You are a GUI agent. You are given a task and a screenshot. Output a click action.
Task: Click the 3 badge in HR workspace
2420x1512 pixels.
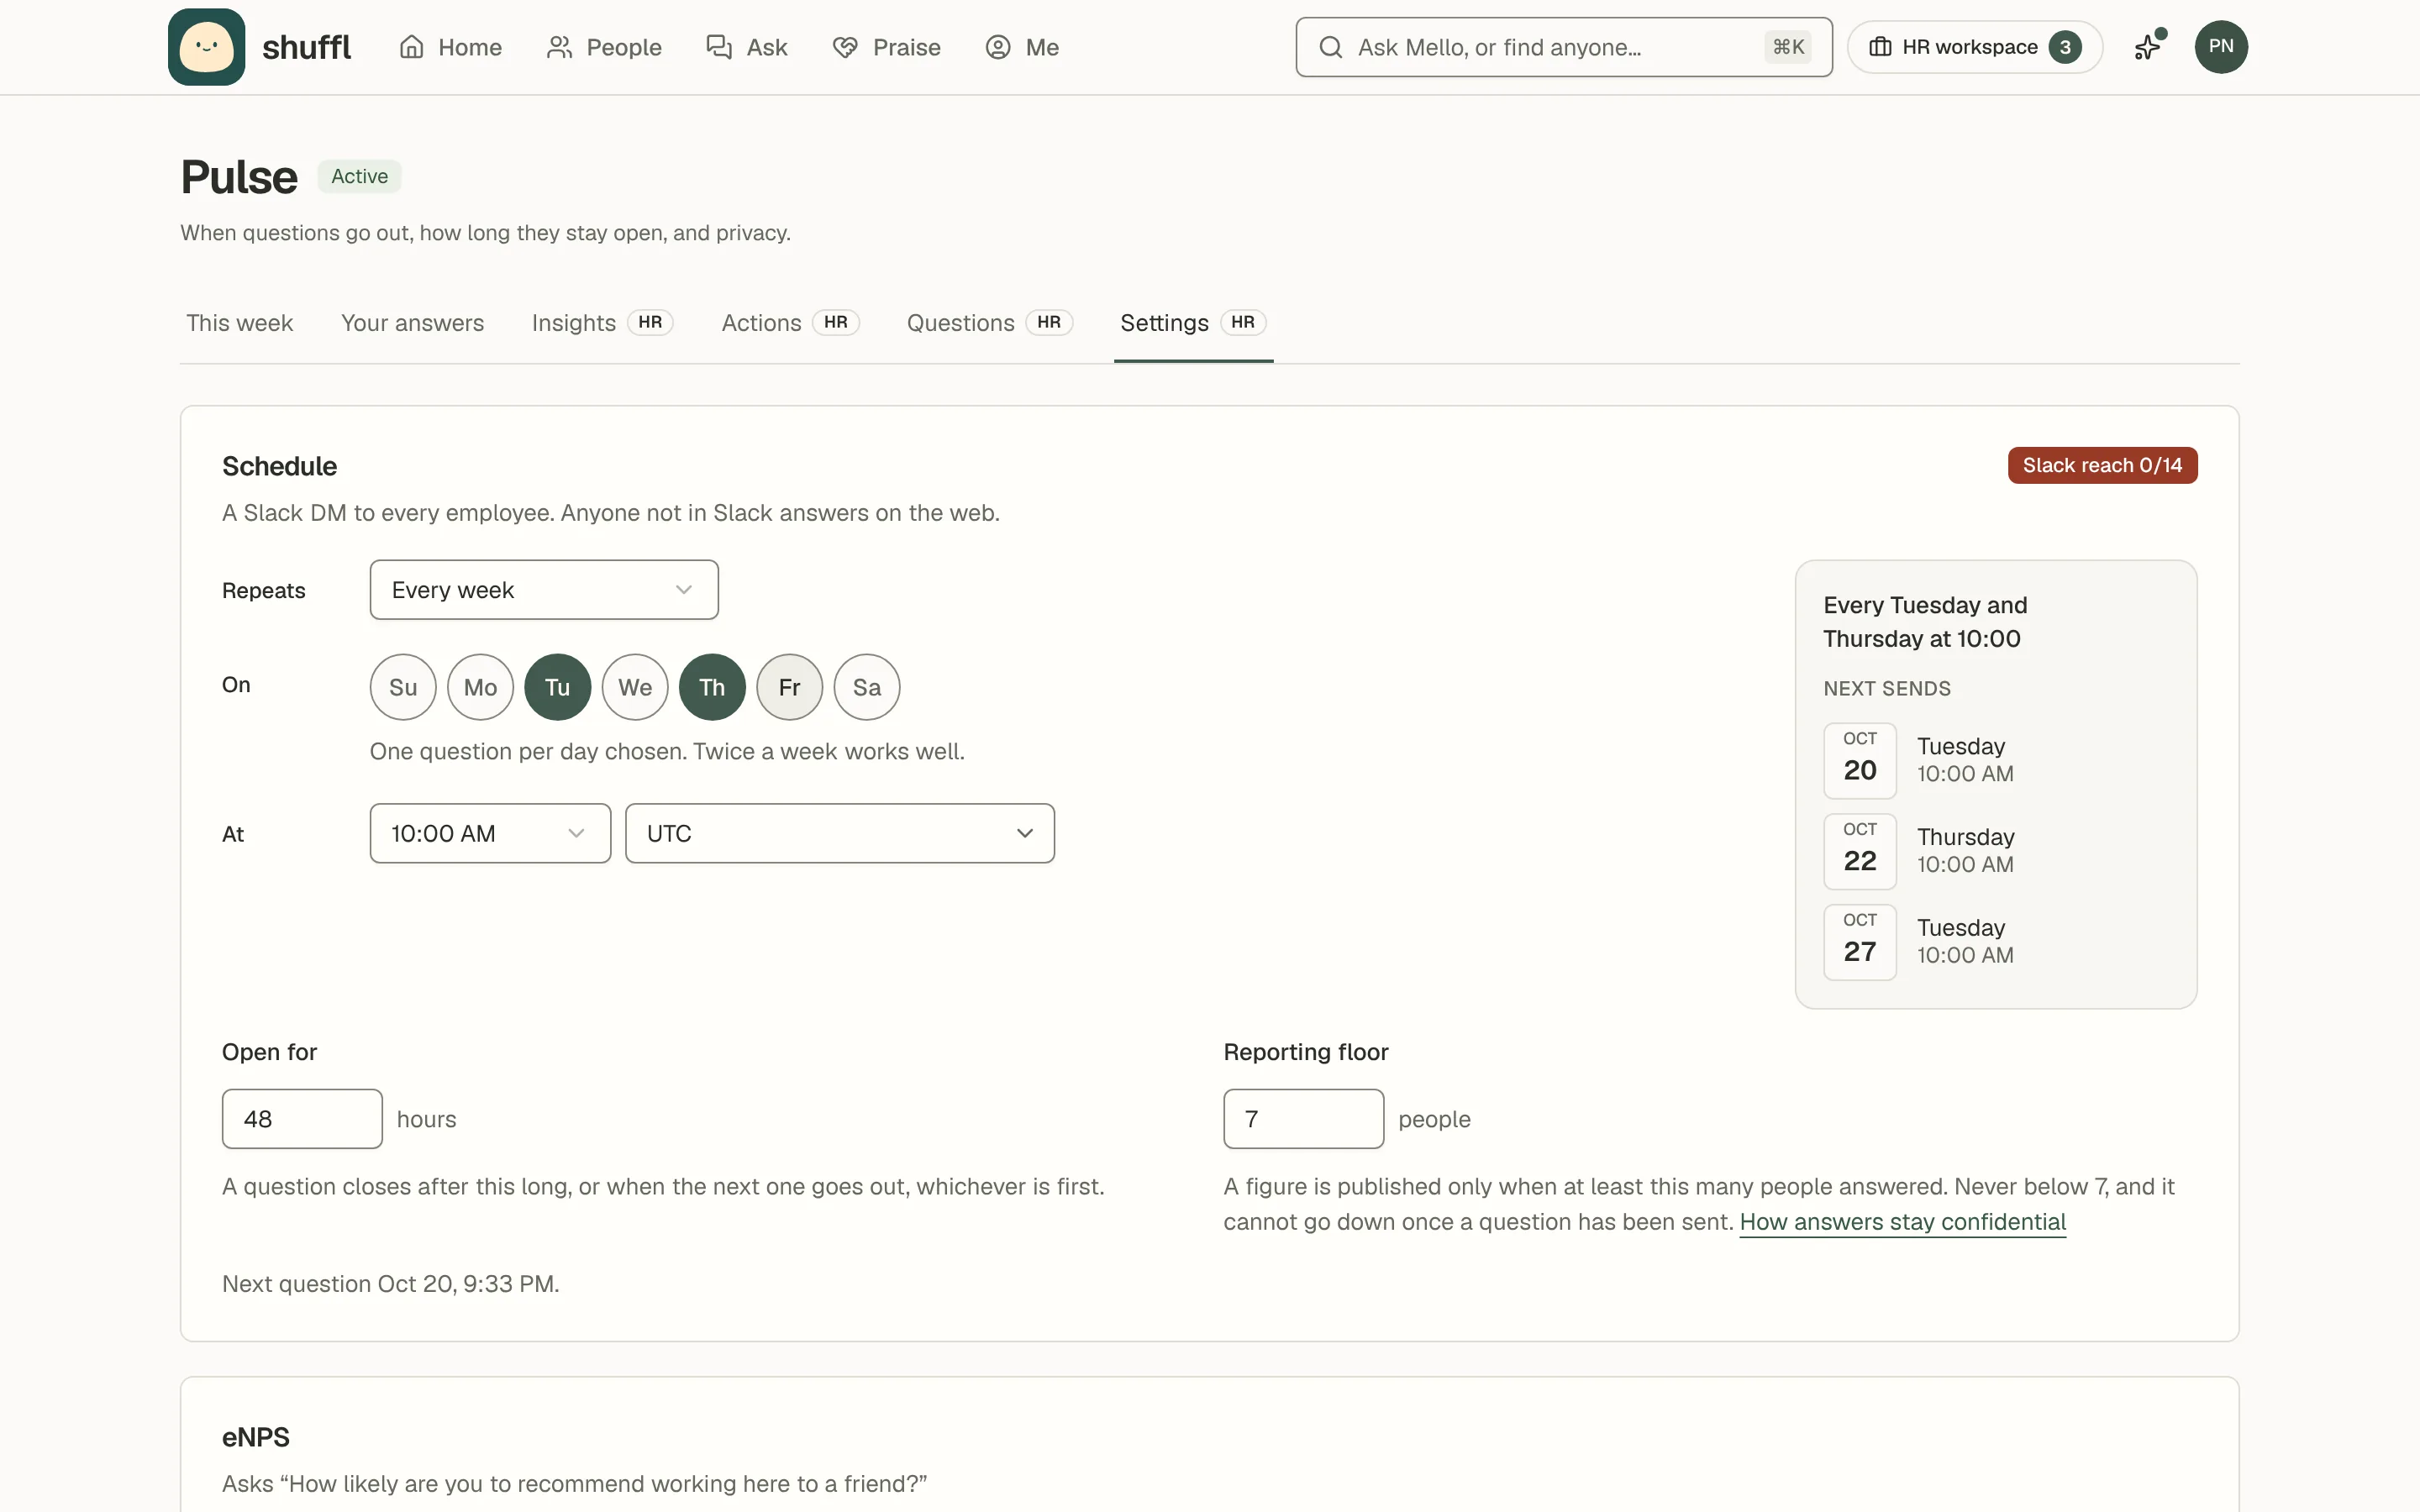2065,47
